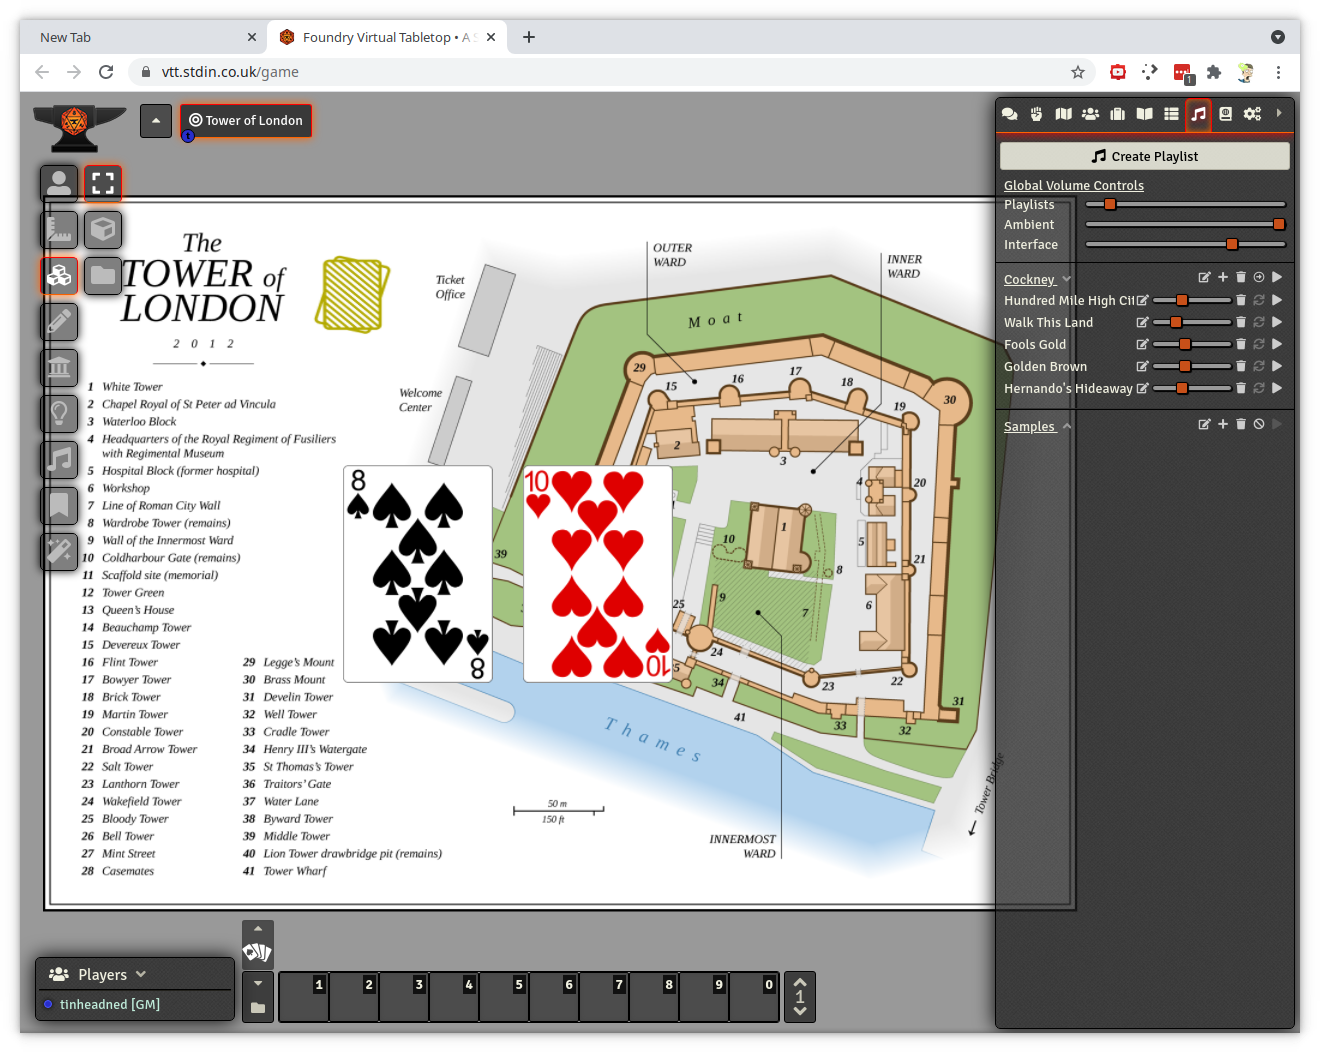The width and height of the screenshot is (1320, 1053).
Task: Select the Walls controls icon
Action: click(x=59, y=367)
